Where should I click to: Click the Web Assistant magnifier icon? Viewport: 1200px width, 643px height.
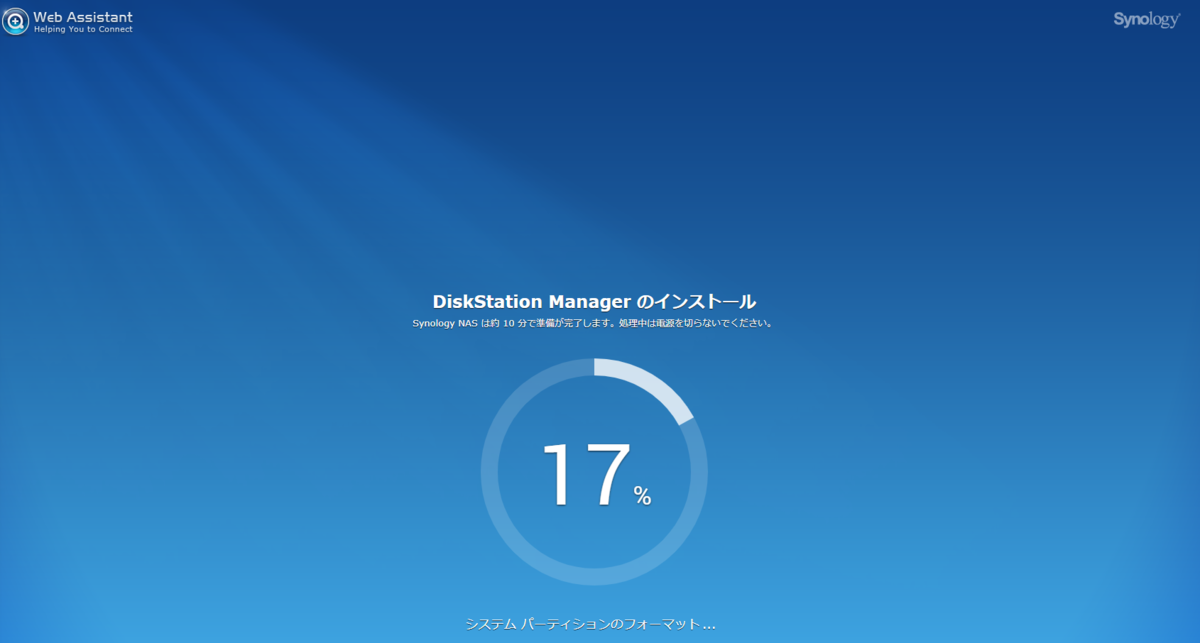[x=15, y=21]
